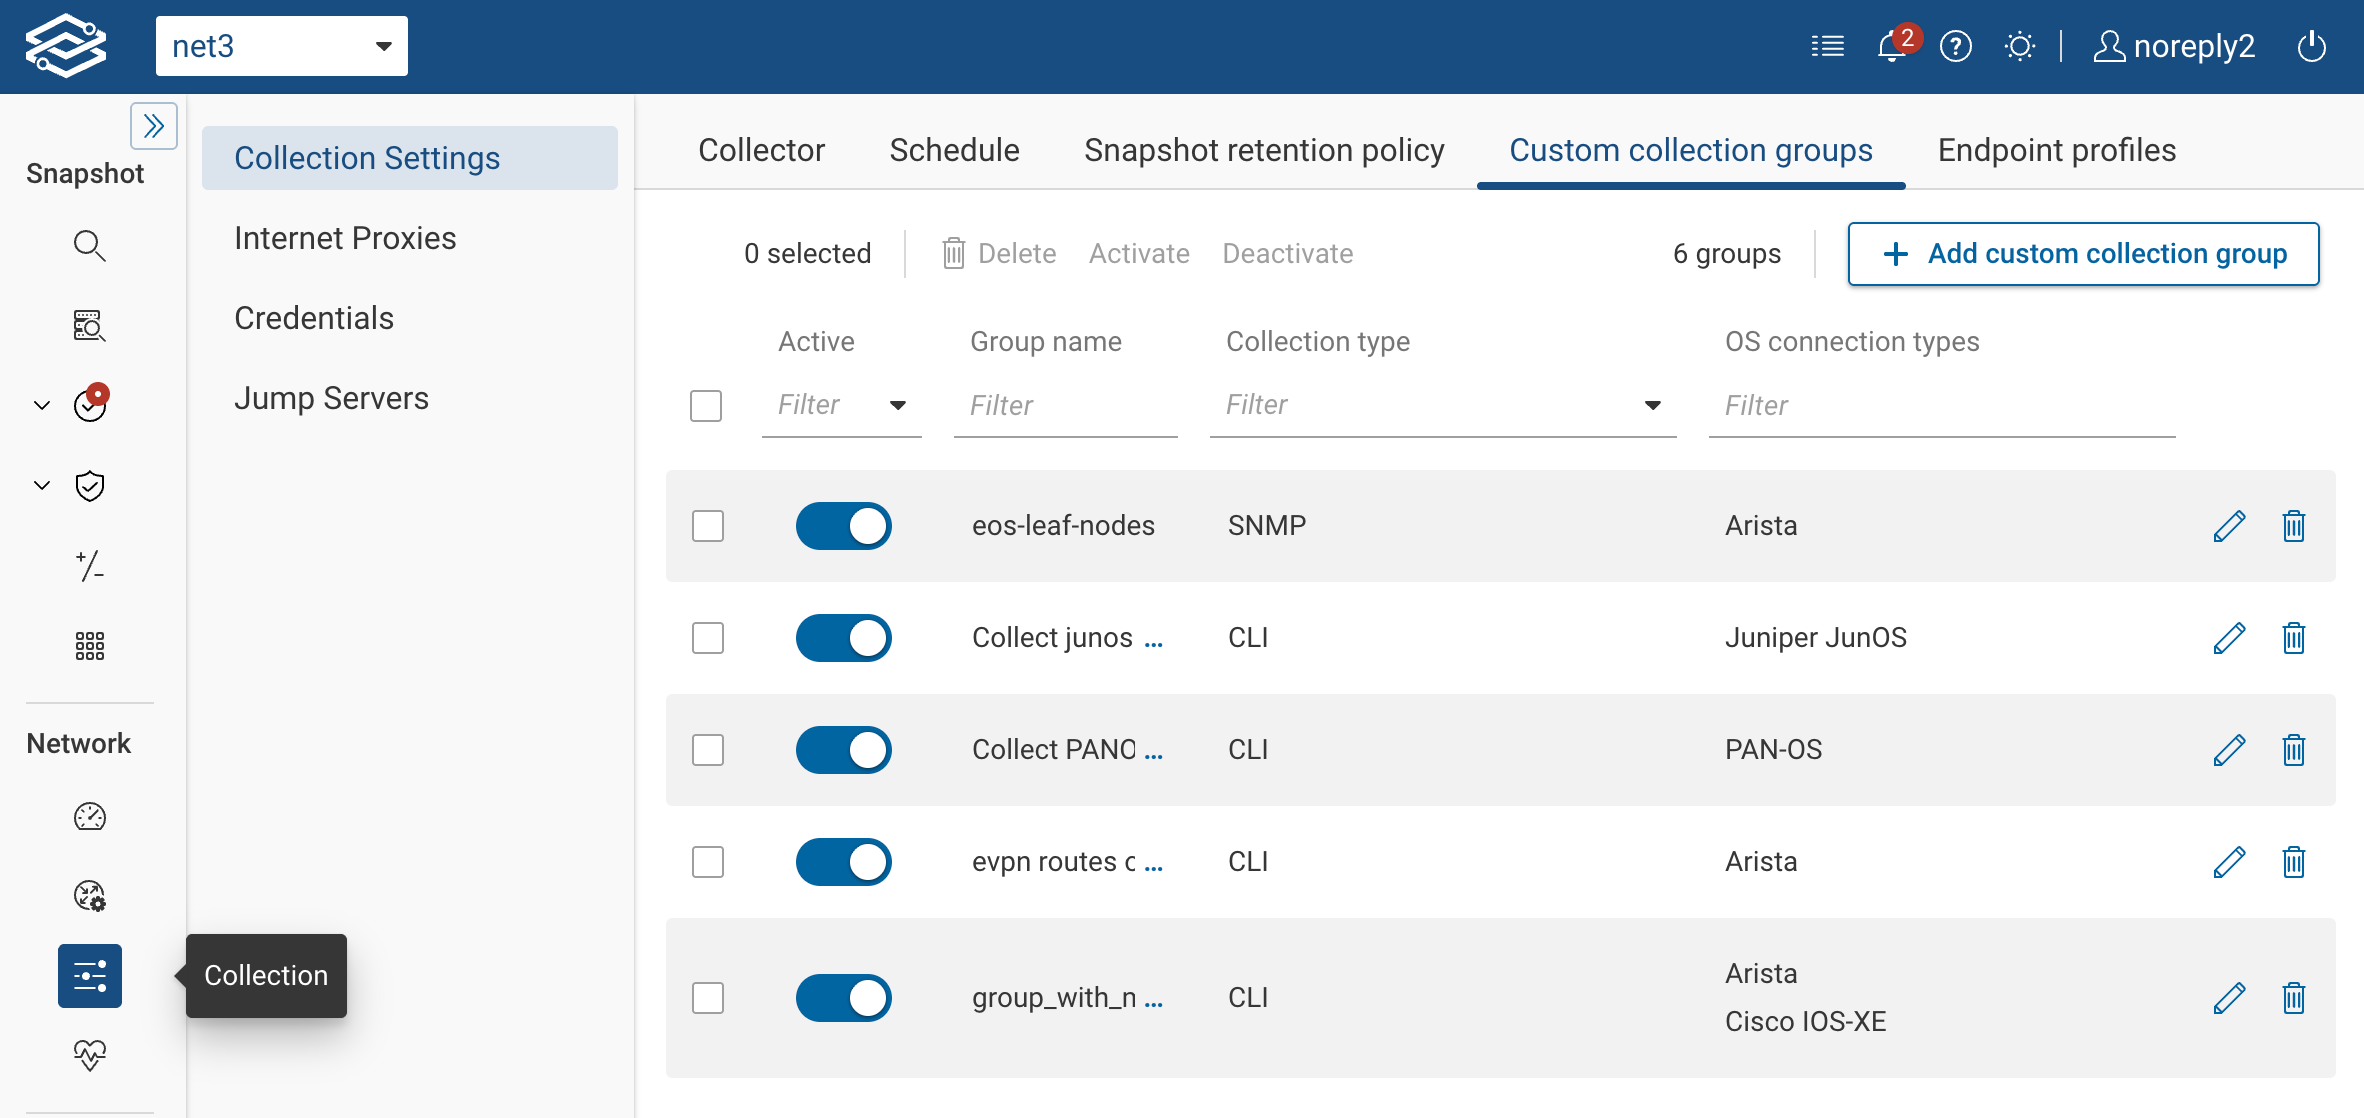Viewport: 2364px width, 1118px height.
Task: Open the Collection type filter dropdown
Action: point(1655,405)
